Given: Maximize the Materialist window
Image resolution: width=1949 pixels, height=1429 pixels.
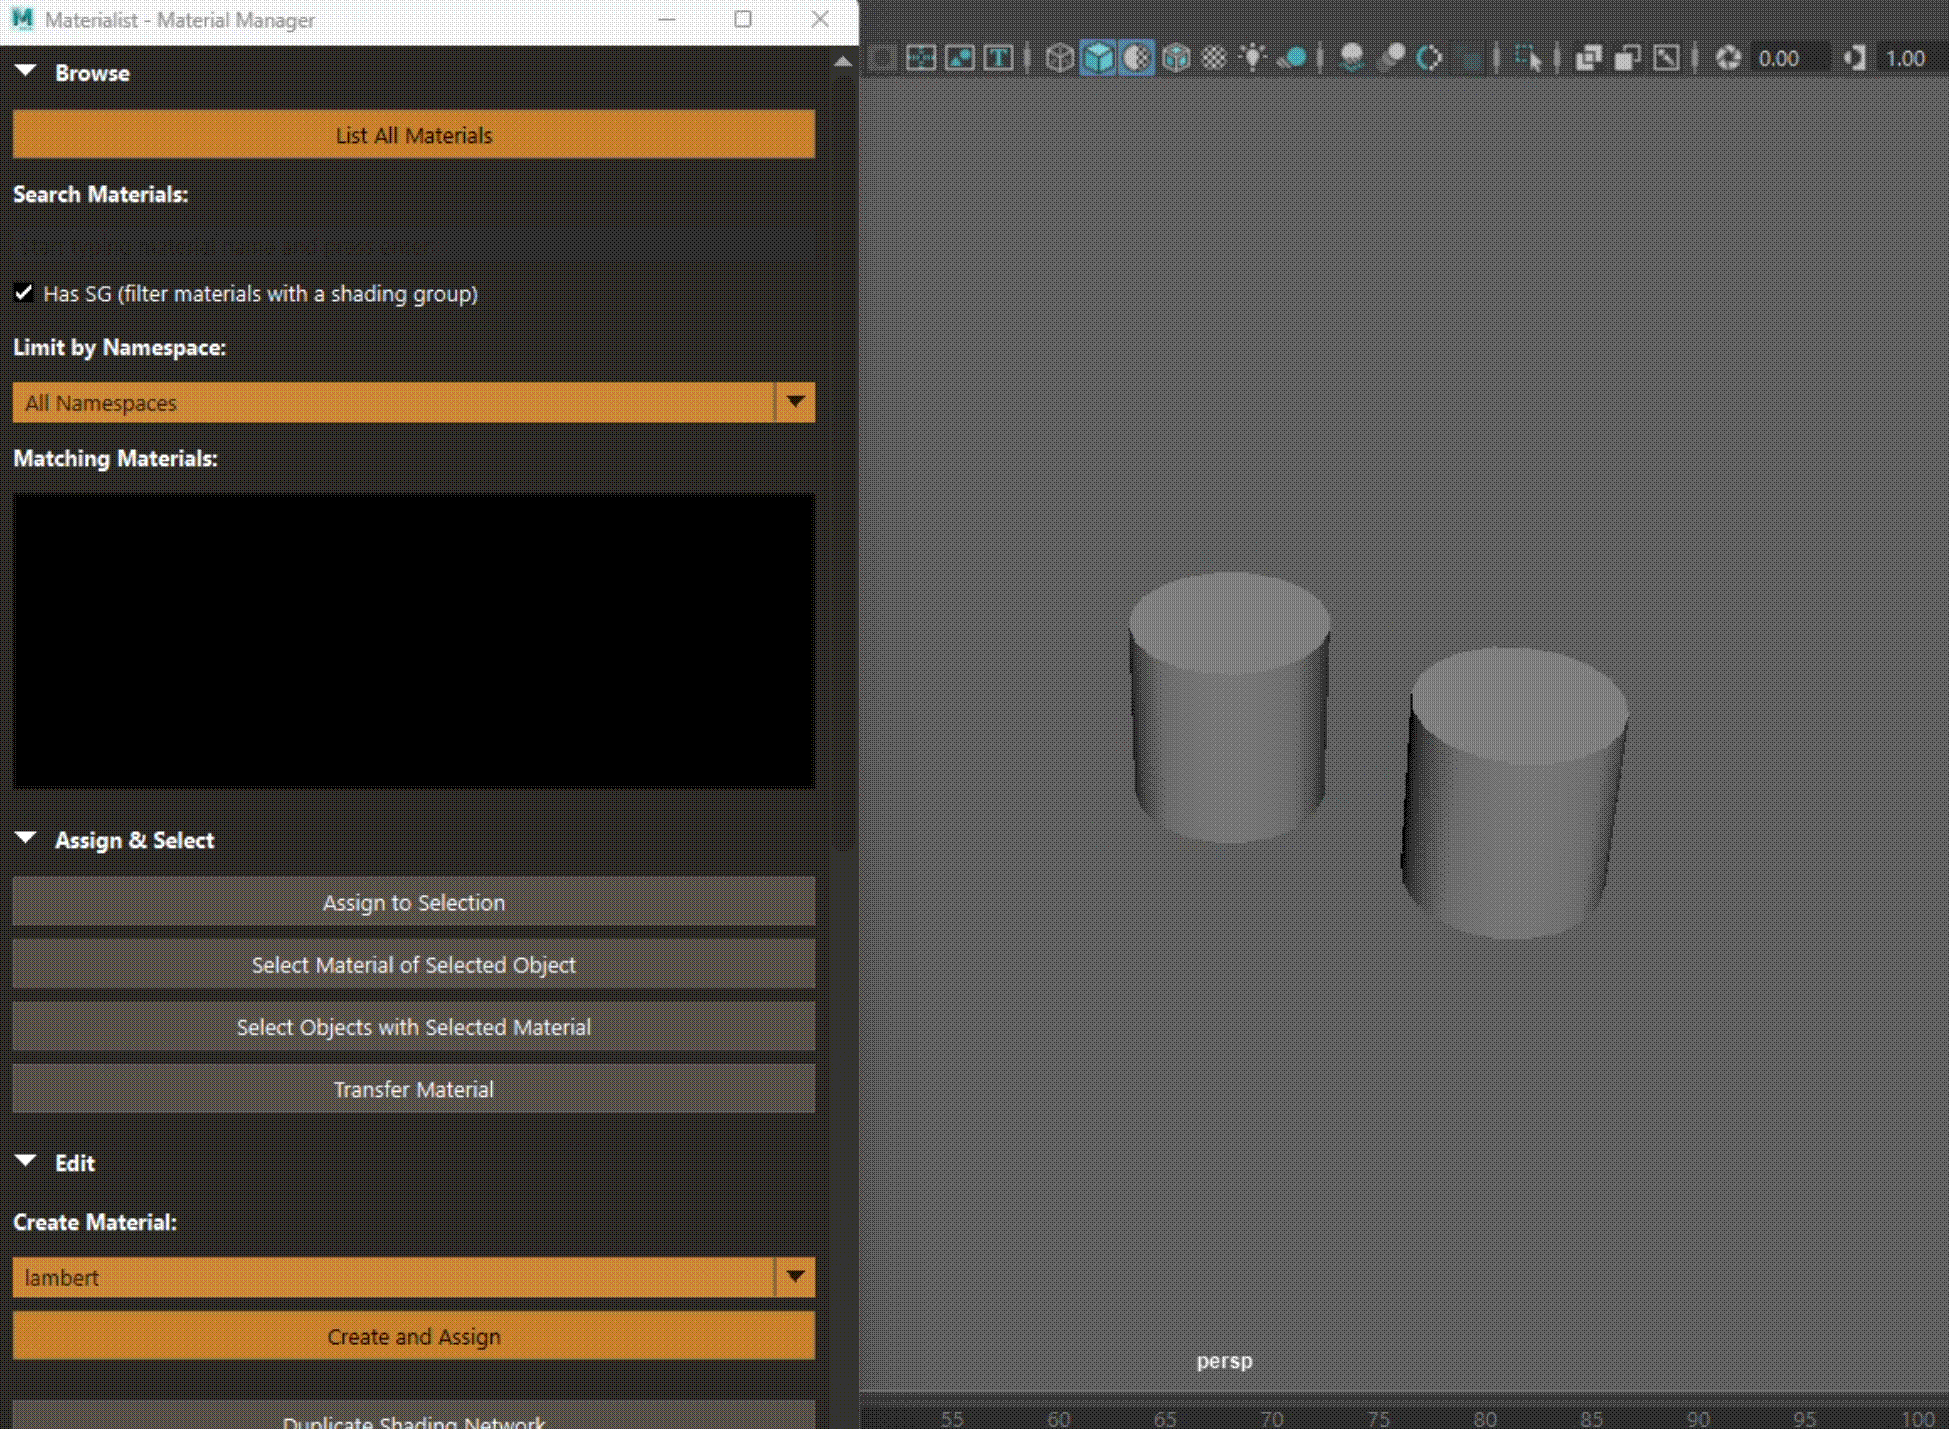Looking at the screenshot, I should pyautogui.click(x=743, y=19).
